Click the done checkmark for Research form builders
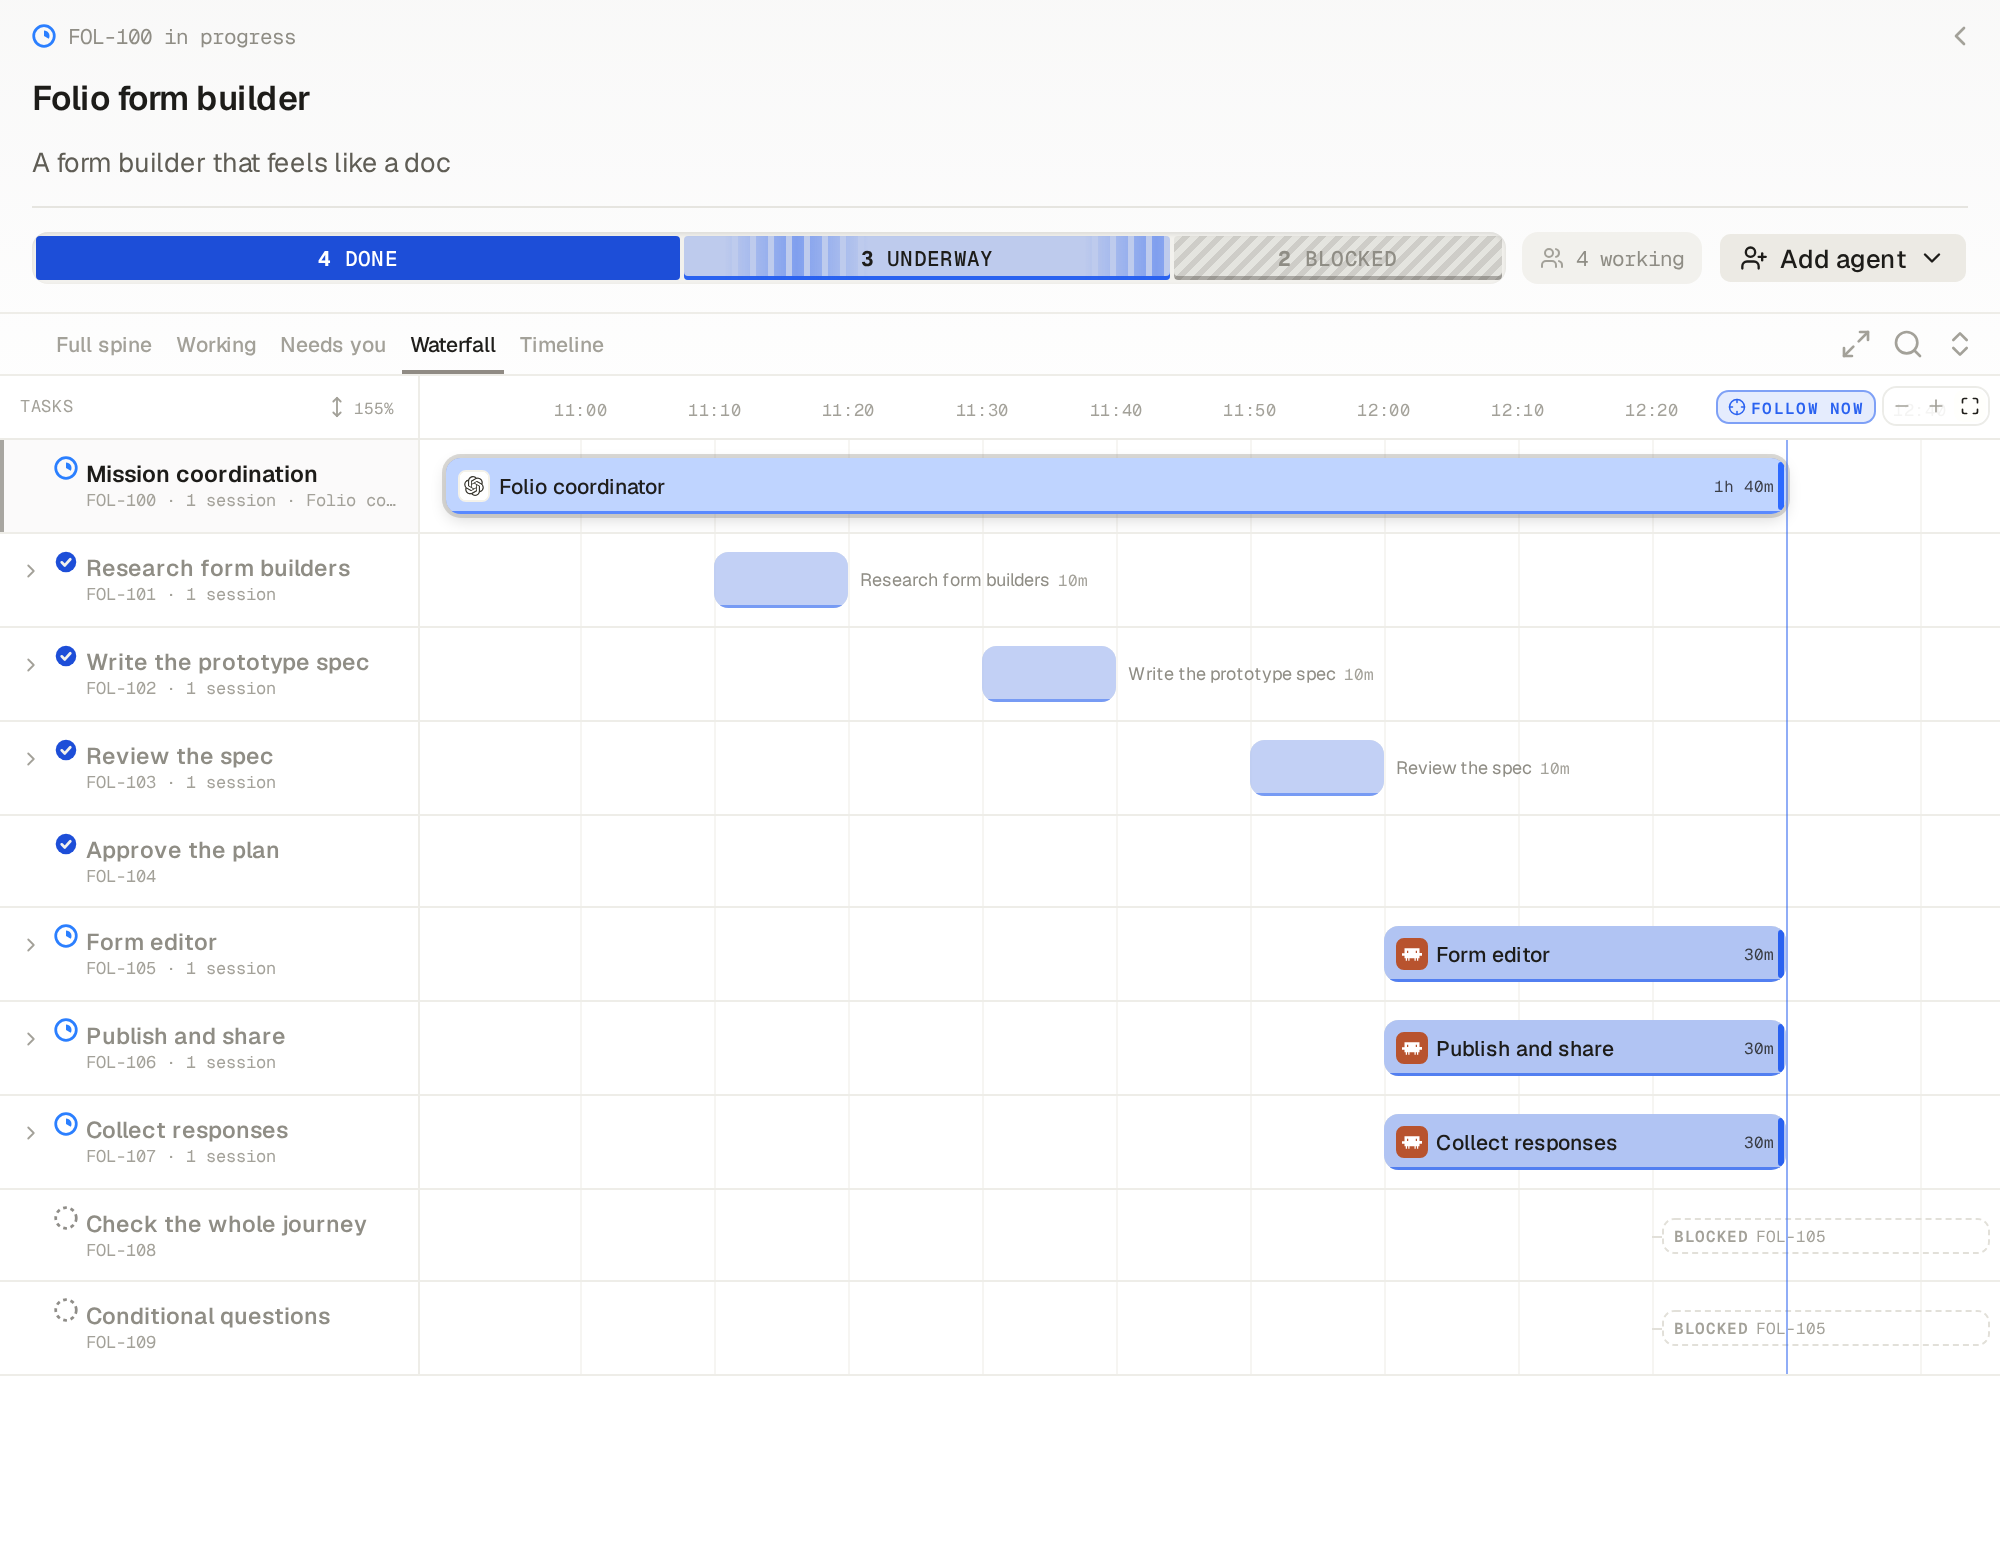The image size is (2000, 1560). pyautogui.click(x=66, y=562)
